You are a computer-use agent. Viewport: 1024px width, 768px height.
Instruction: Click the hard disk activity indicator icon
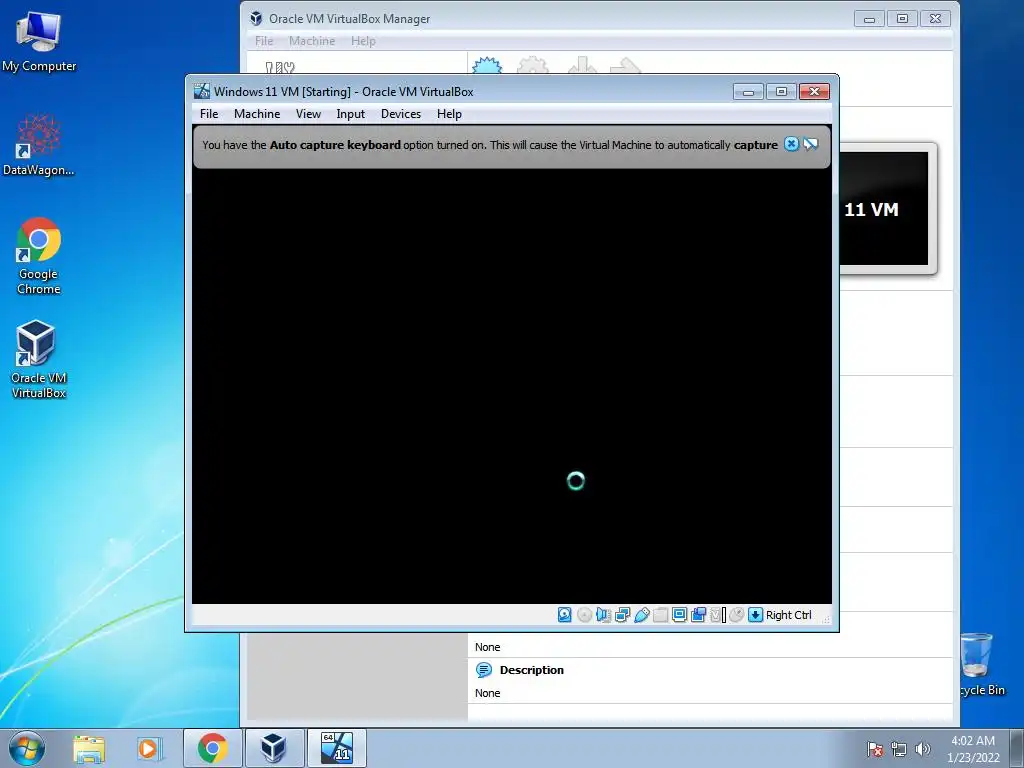(x=564, y=615)
